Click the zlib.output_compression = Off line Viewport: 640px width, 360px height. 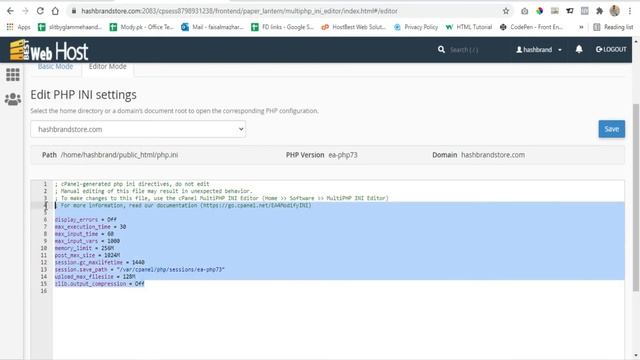coord(100,284)
